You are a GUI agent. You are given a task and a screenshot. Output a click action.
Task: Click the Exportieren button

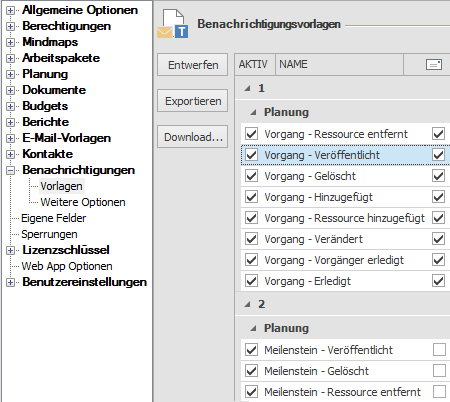[193, 101]
